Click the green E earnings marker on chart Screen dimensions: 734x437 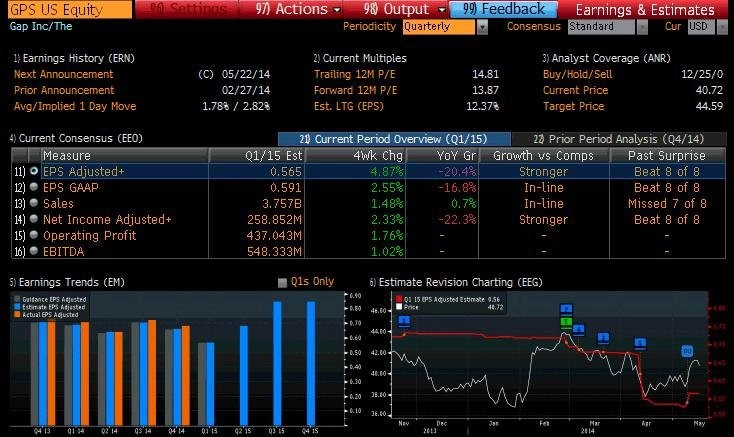coord(566,322)
